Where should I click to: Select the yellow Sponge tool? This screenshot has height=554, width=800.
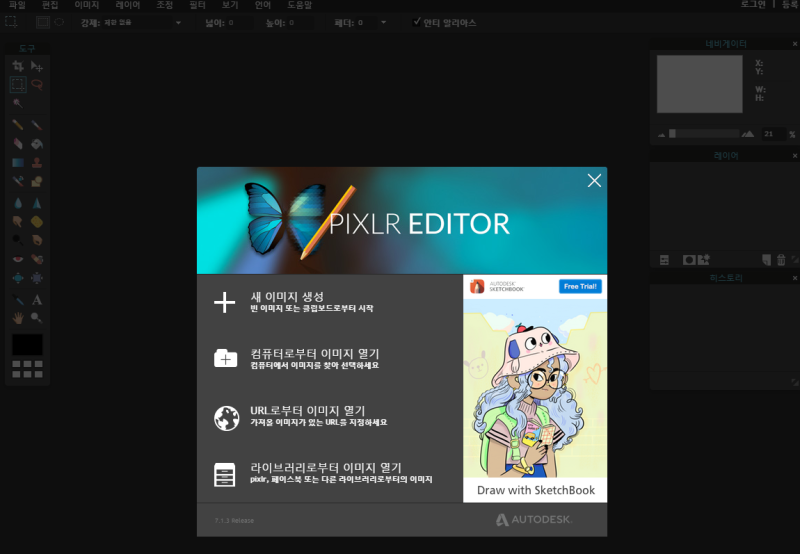(37, 221)
